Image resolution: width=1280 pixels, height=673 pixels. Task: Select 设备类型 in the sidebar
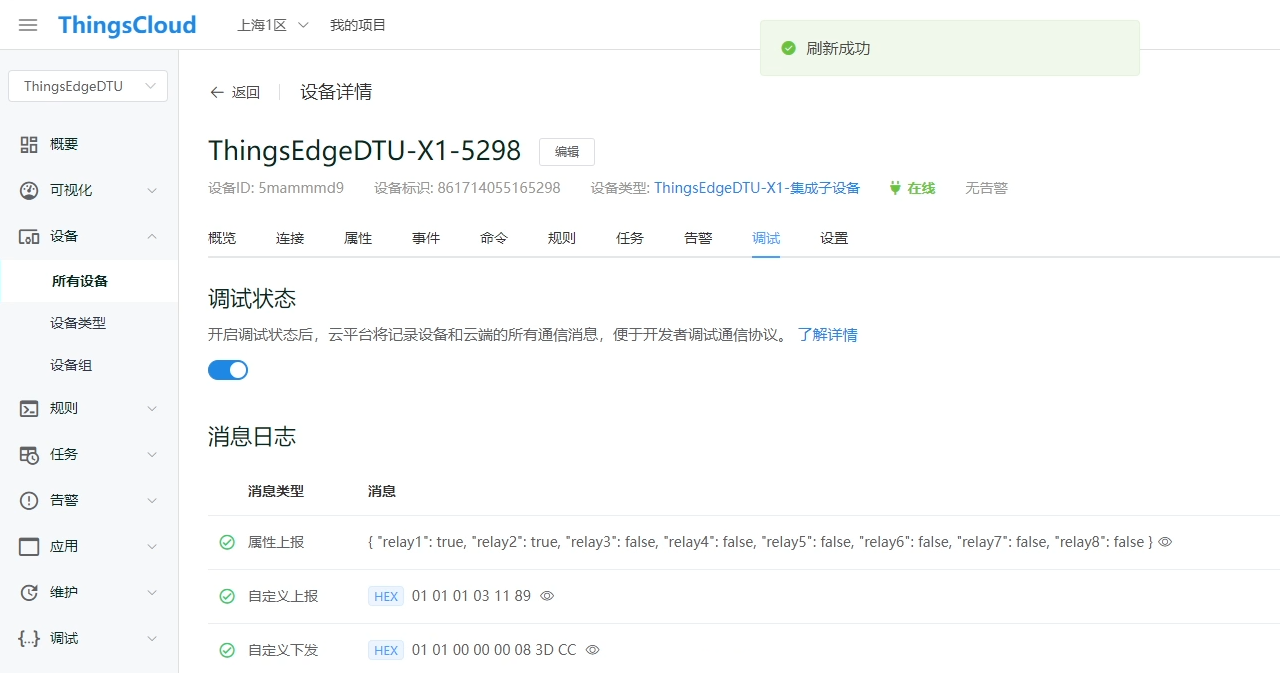coord(78,323)
